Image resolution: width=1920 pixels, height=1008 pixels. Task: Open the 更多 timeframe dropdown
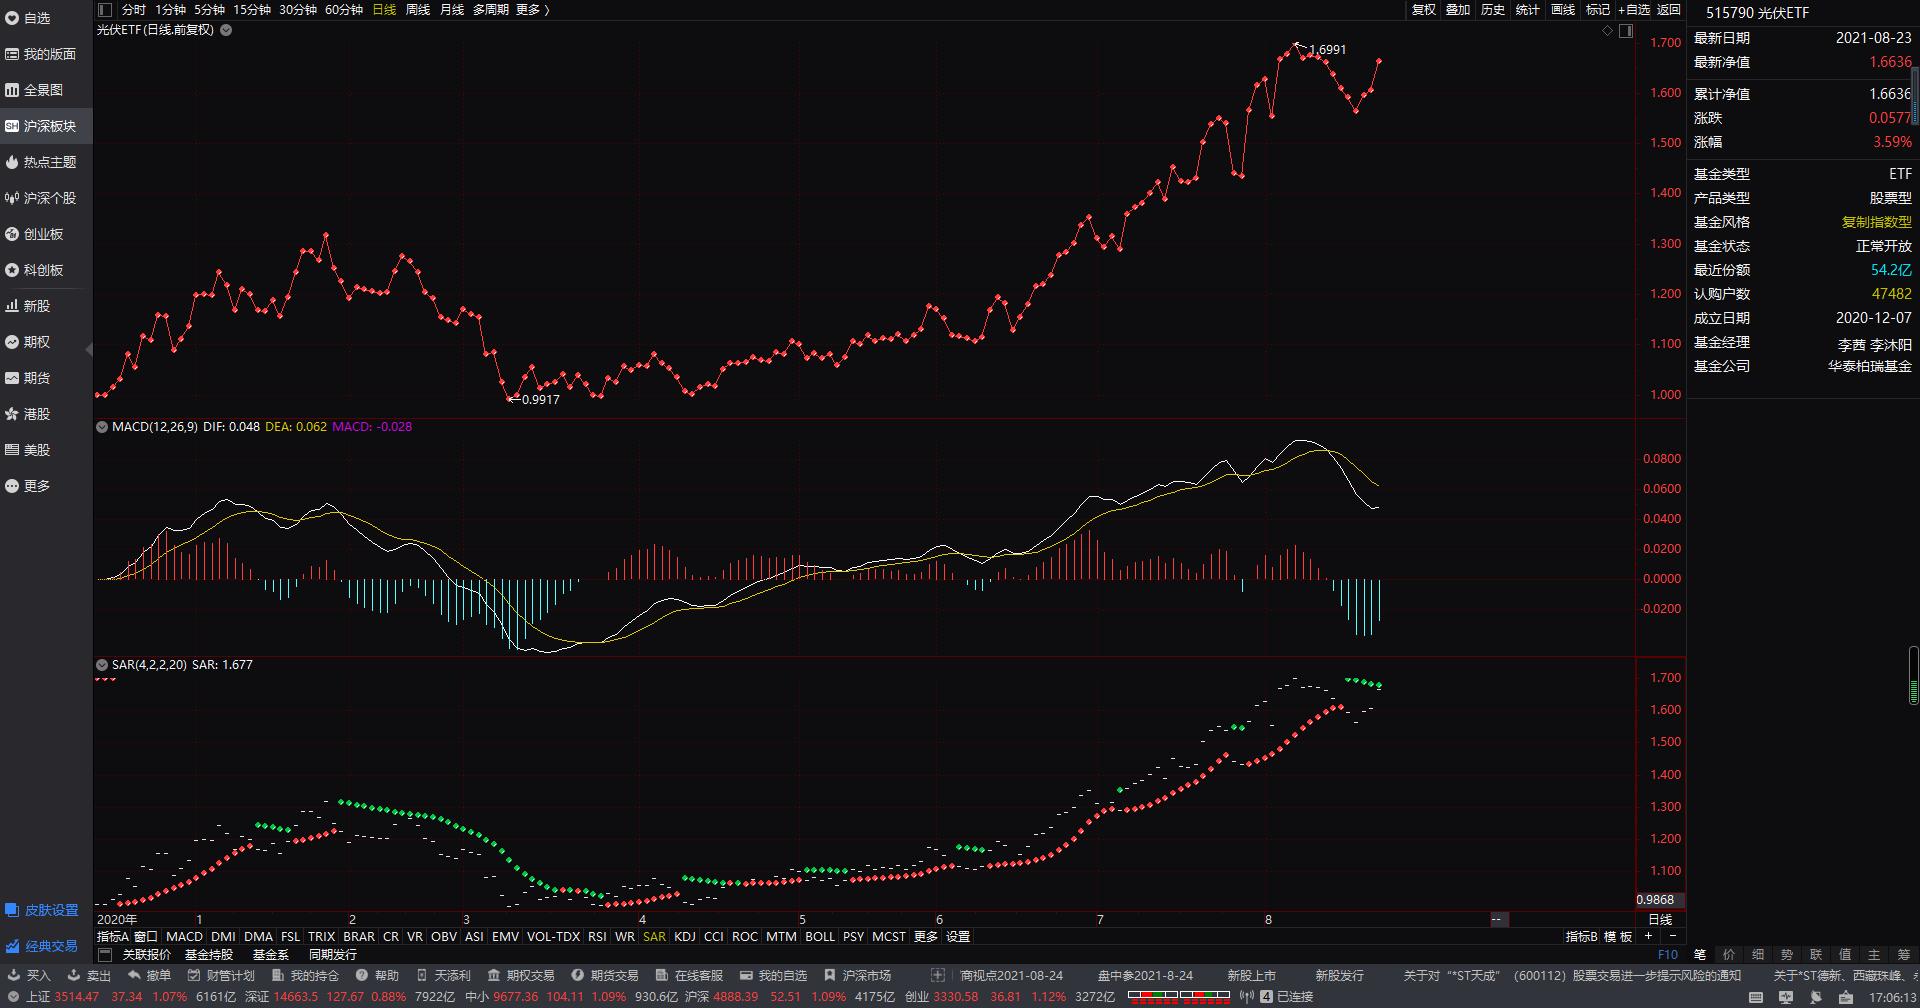point(532,9)
